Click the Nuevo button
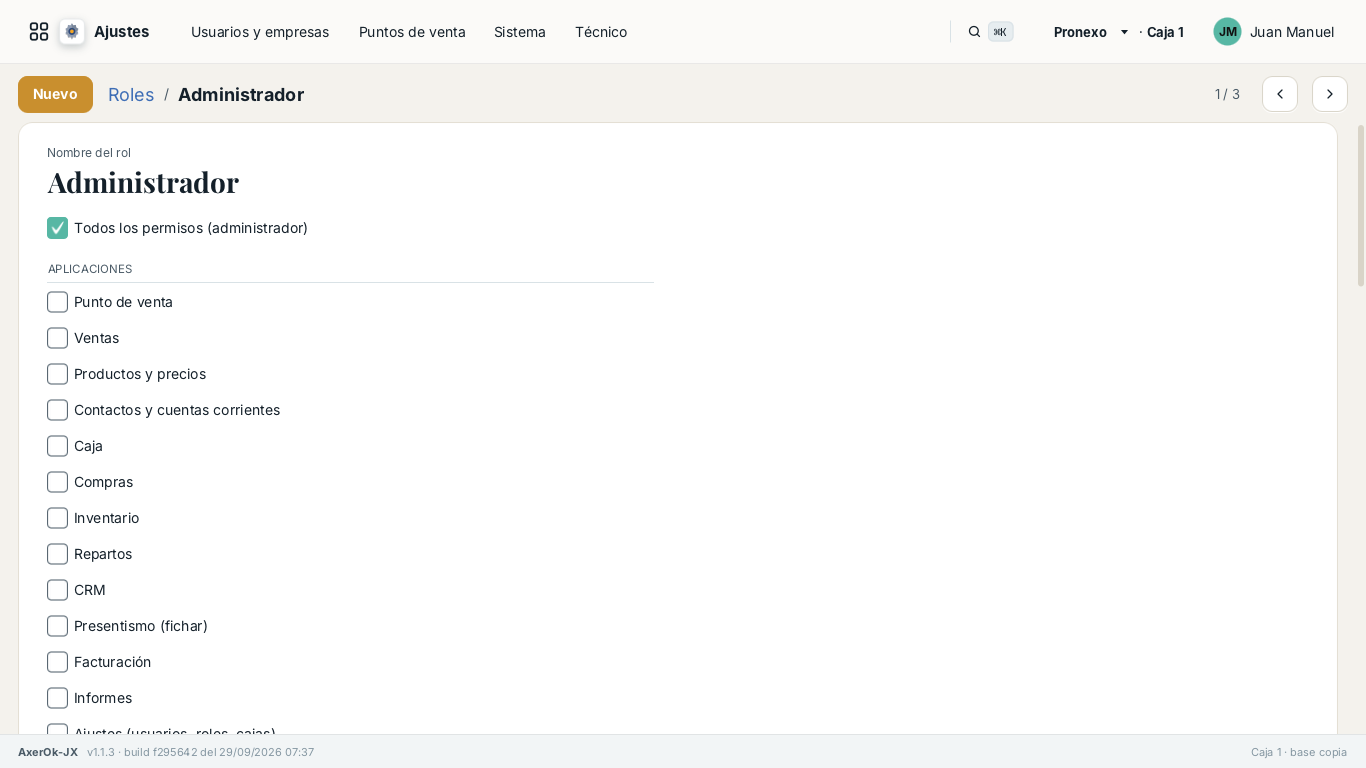Viewport: 1366px width, 768px height. point(55,94)
